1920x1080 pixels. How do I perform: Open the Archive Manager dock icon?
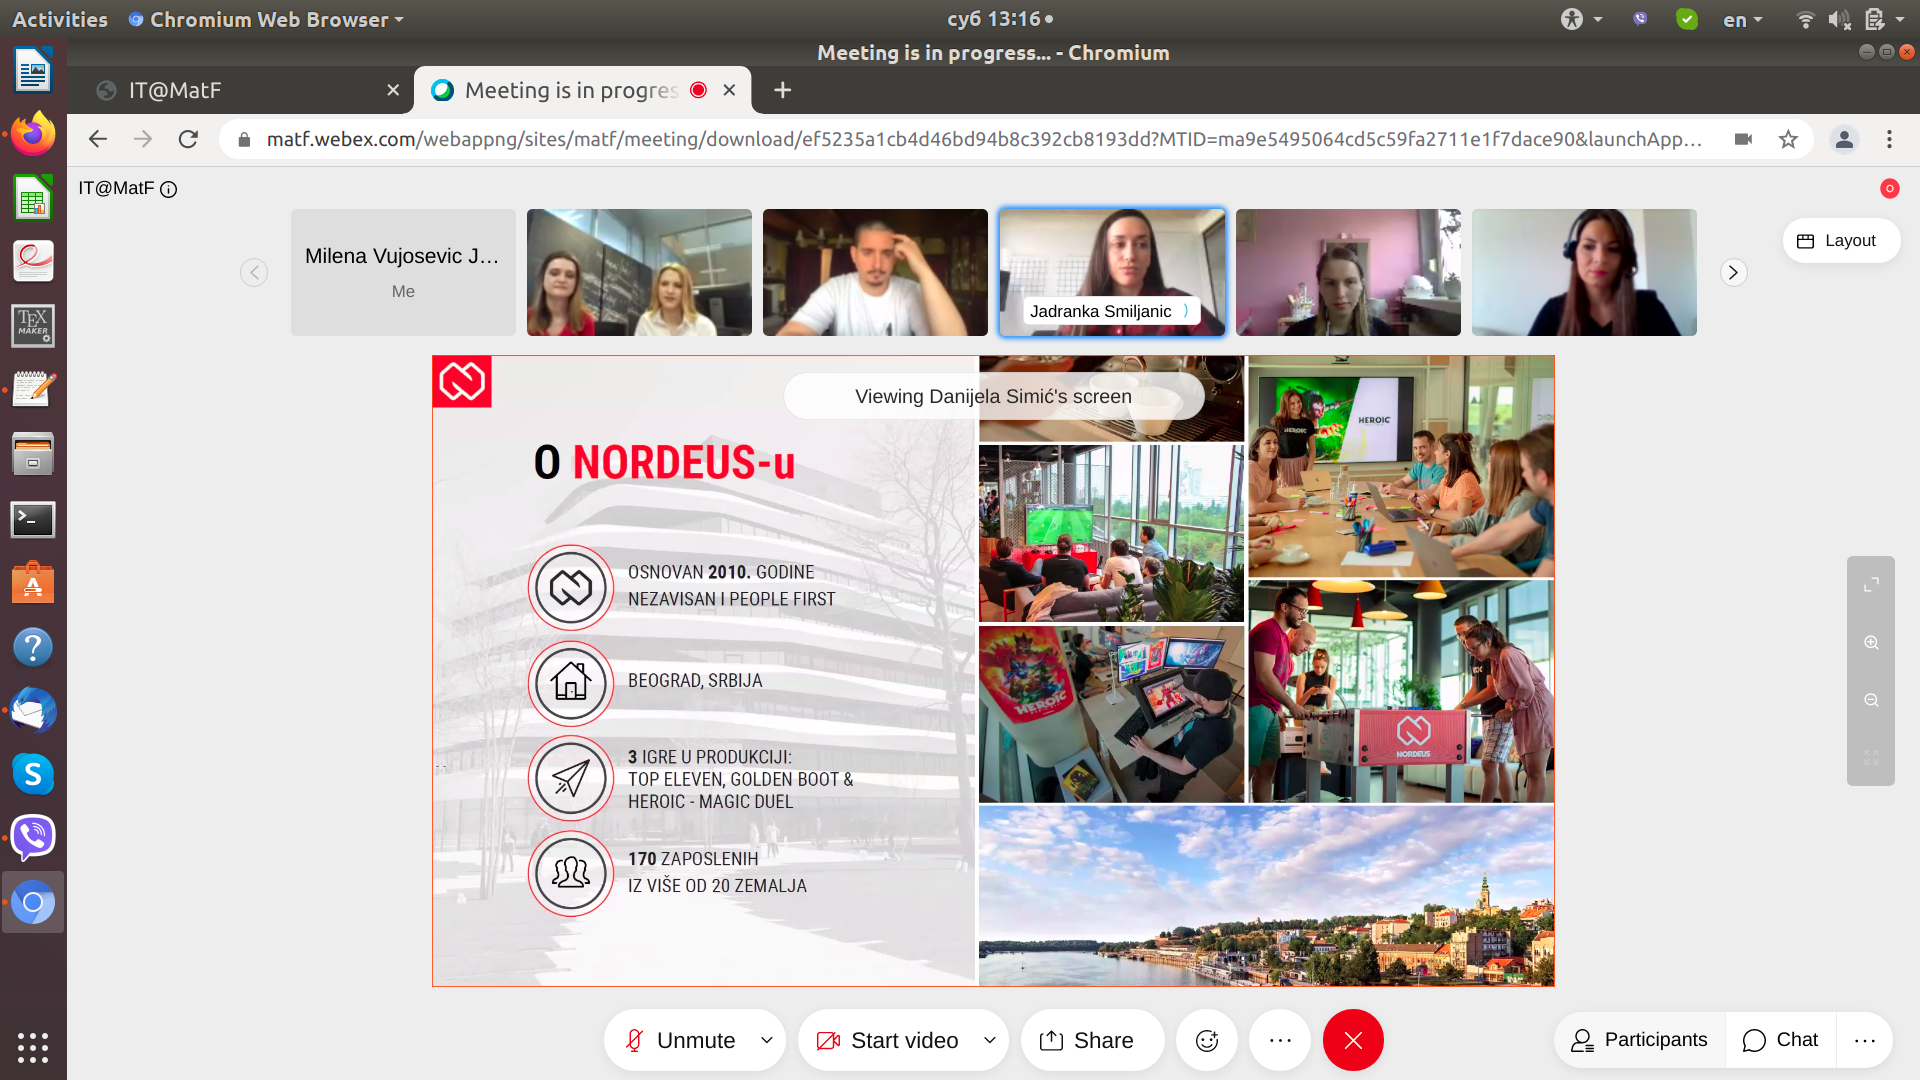(33, 454)
